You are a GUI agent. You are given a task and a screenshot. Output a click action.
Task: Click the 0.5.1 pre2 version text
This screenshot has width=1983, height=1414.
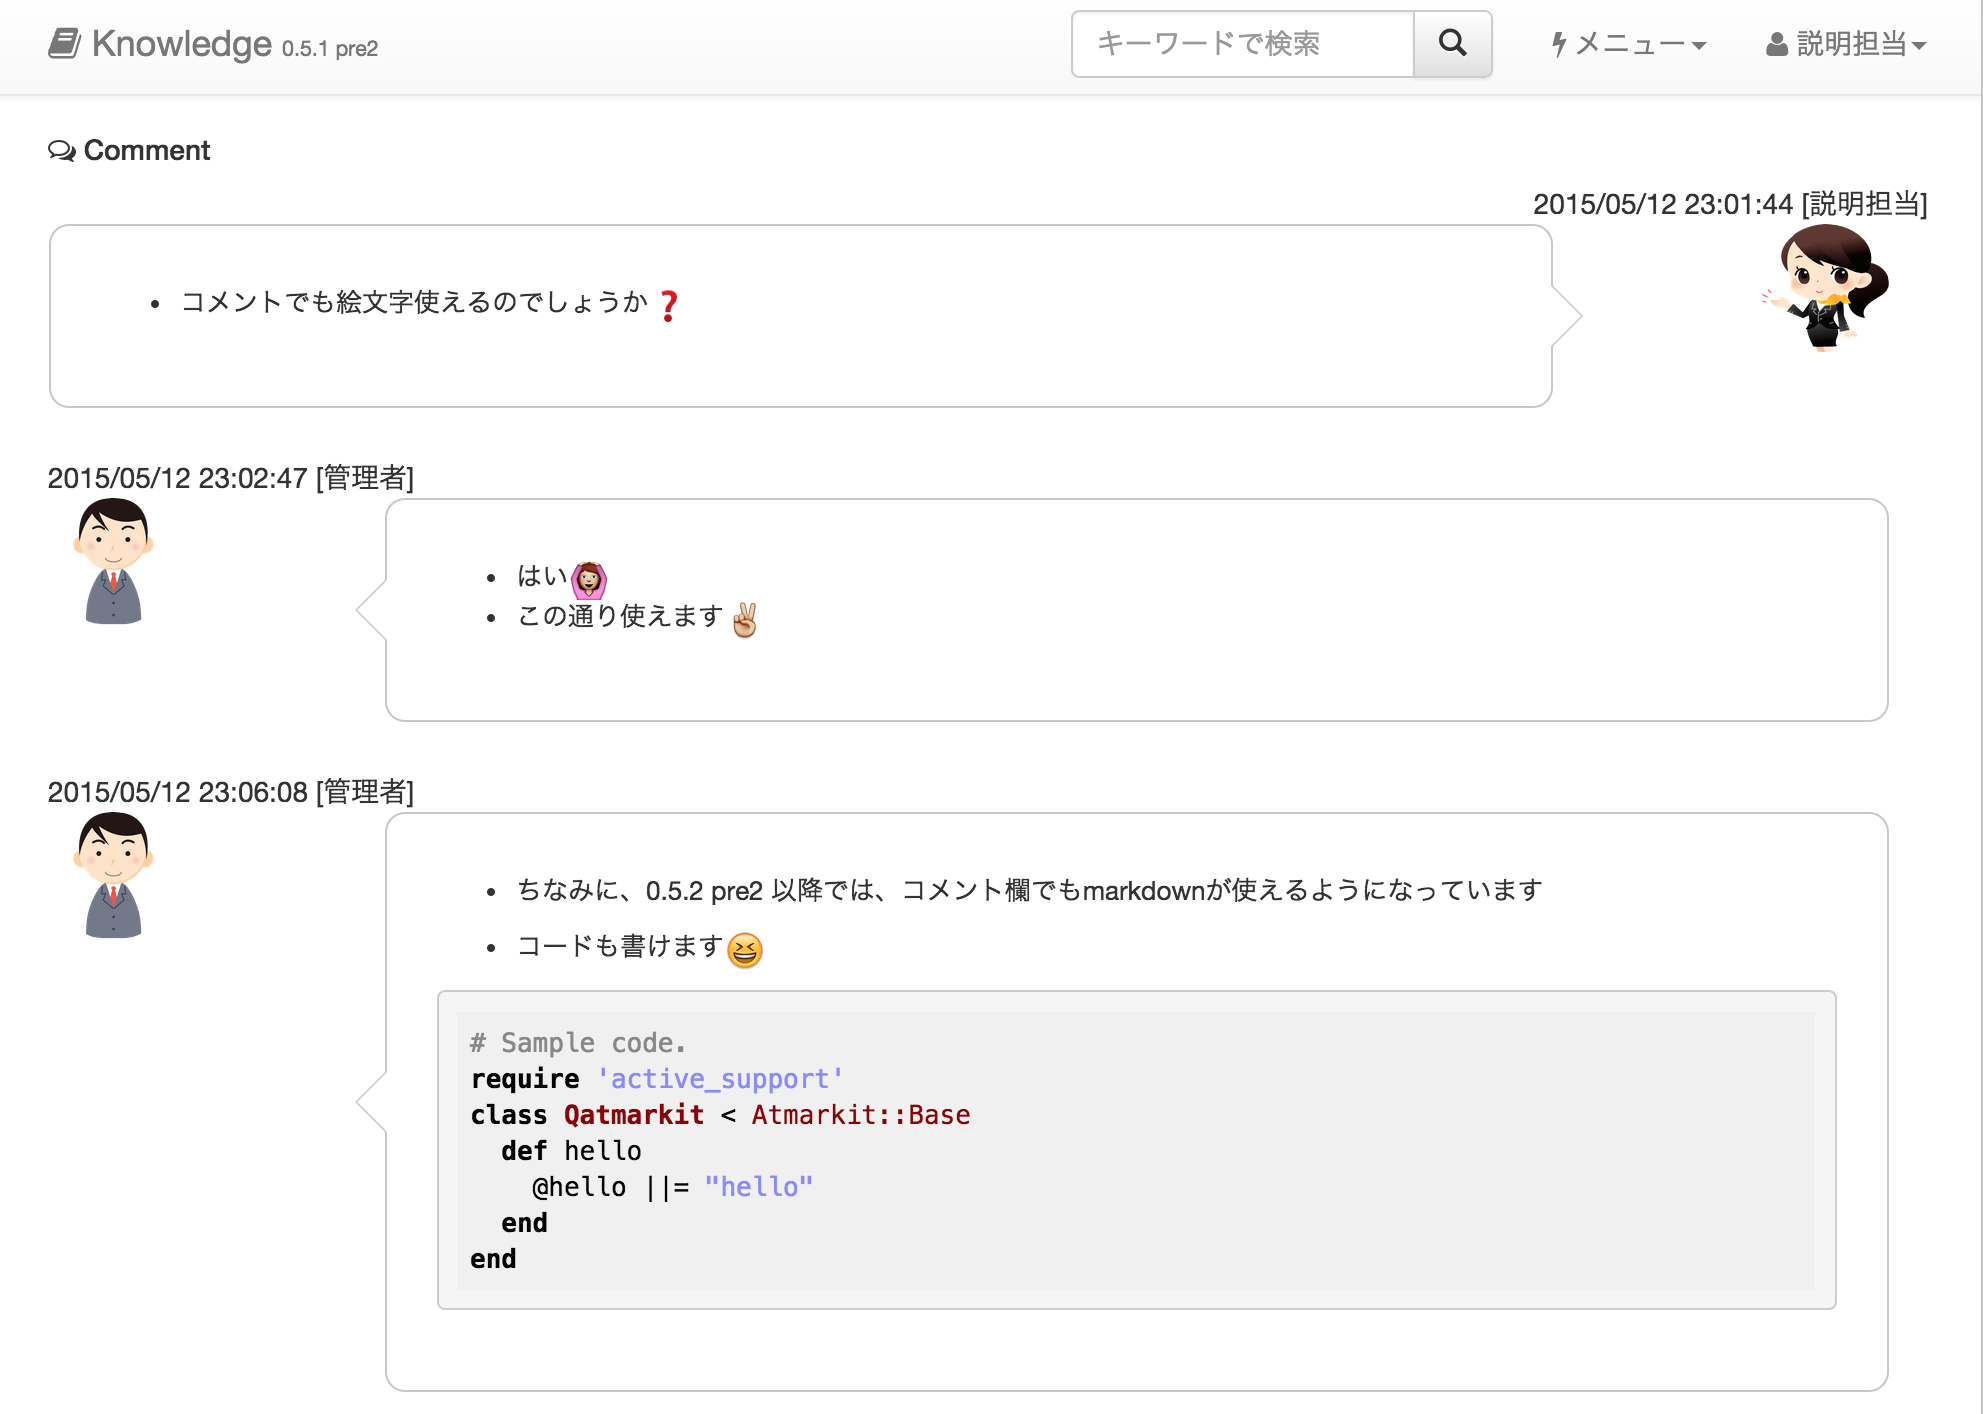pos(329,49)
